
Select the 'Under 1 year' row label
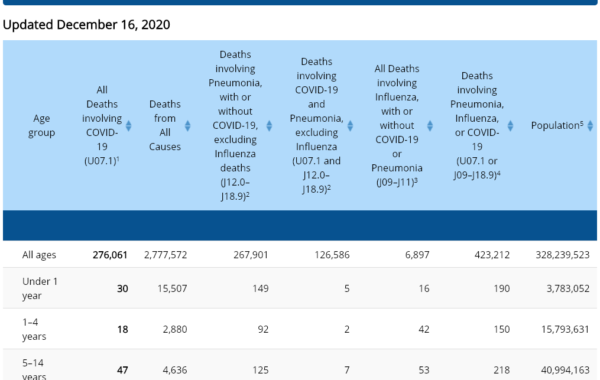[40, 288]
